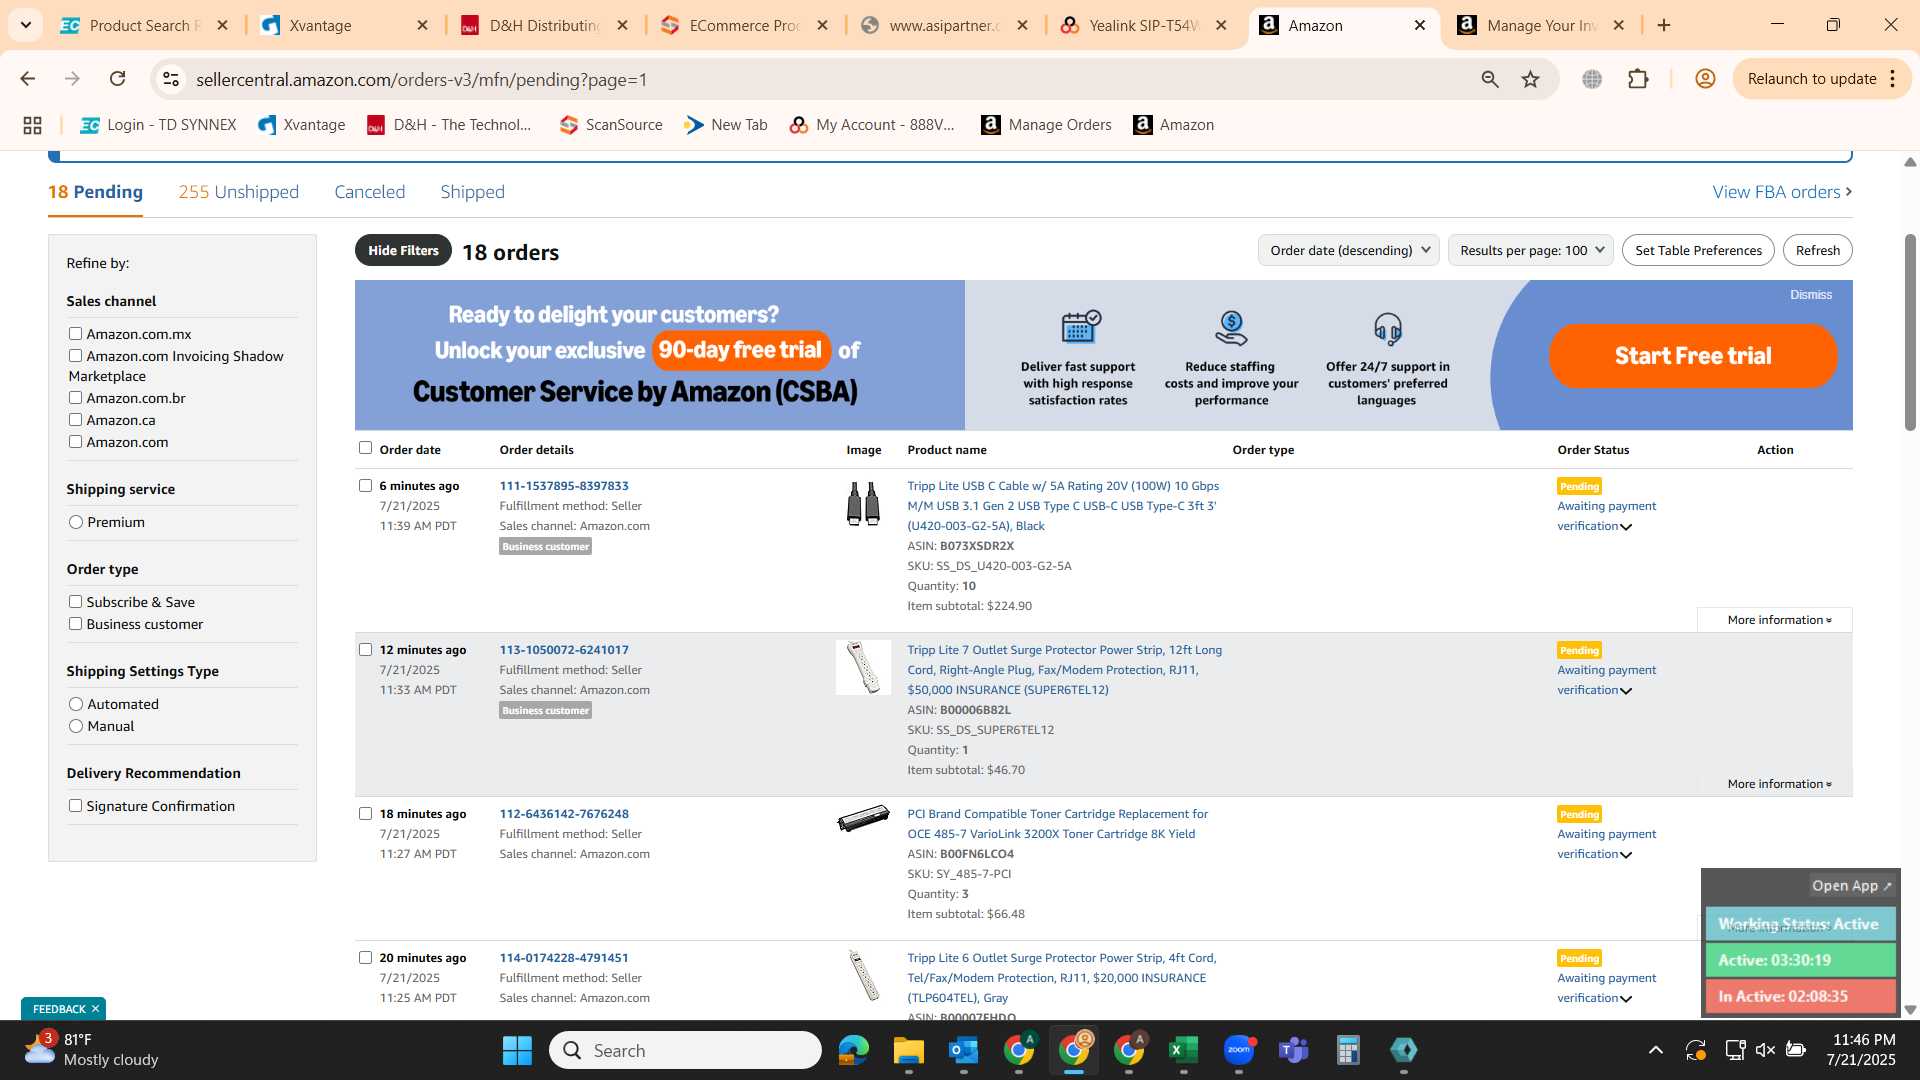This screenshot has width=1920, height=1080.
Task: Open ScanSource bookmark
Action: point(611,125)
